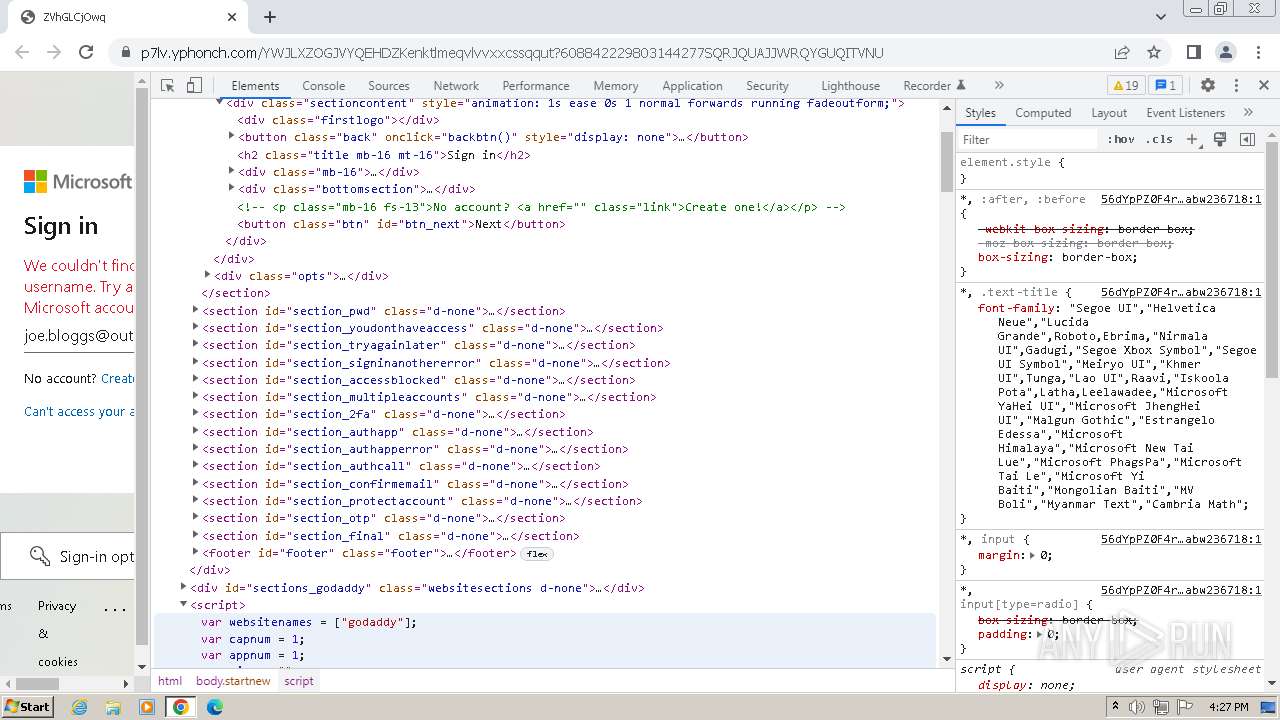This screenshot has width=1280, height=720.
Task: Share this page icon in address bar
Action: coord(1122,53)
